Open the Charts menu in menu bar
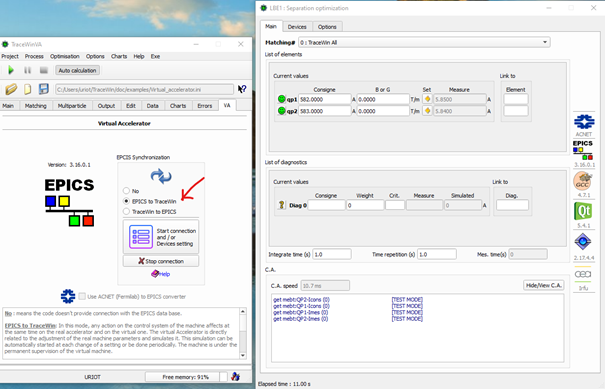Viewport: 605px width, 389px height. pos(119,56)
